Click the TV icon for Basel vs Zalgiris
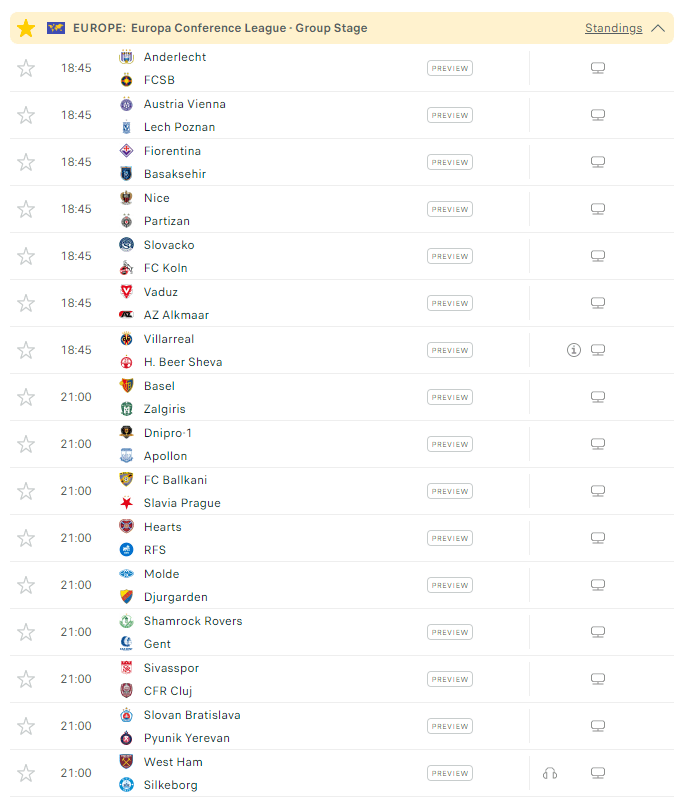682x804 pixels. pos(598,397)
